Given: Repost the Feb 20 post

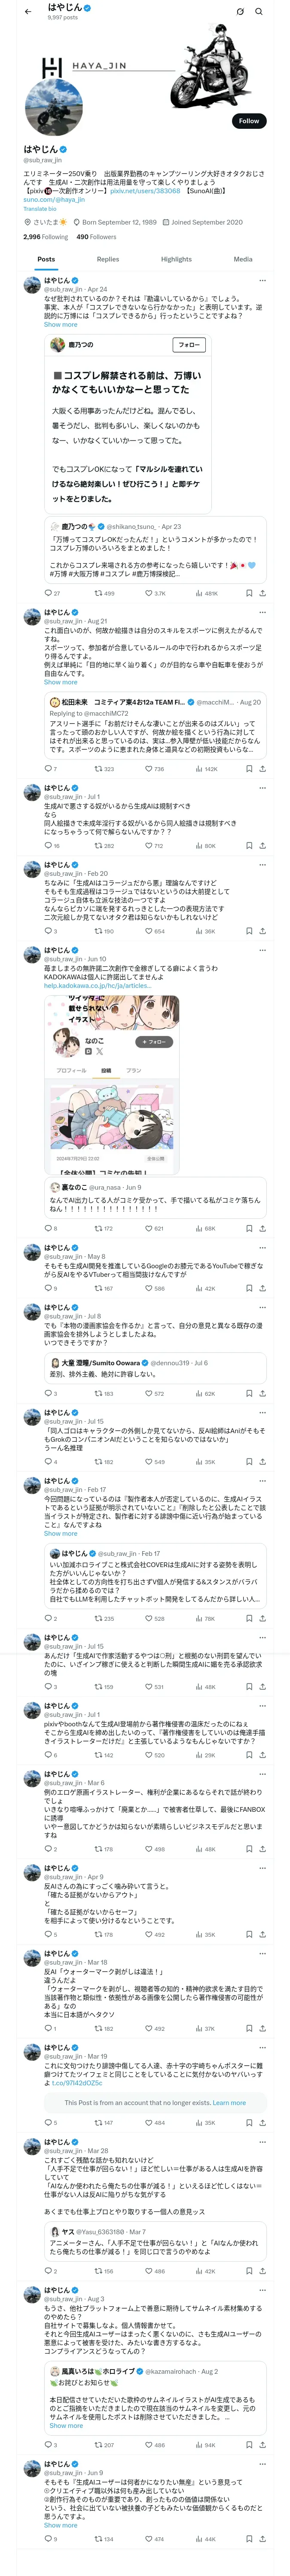Looking at the screenshot, I should coord(104,931).
